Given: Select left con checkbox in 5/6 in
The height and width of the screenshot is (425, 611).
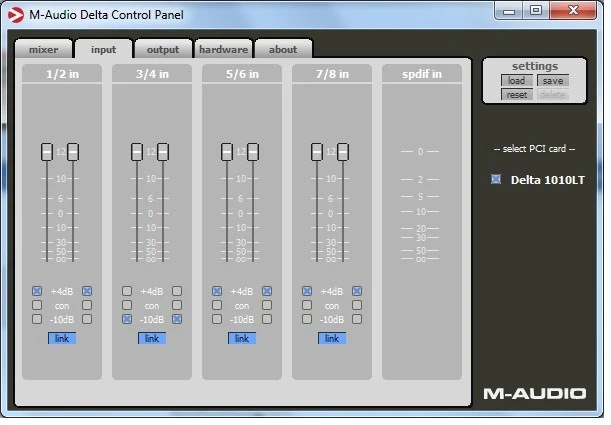Looking at the screenshot, I should point(217,305).
